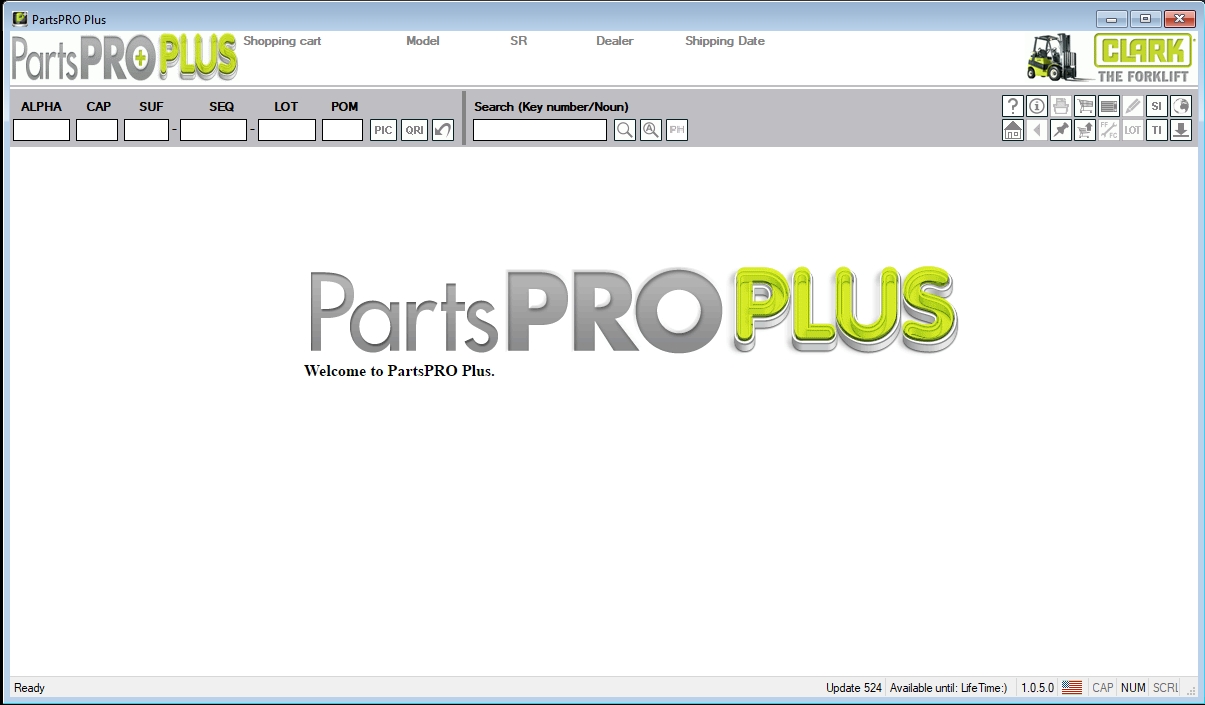Click the pushpin icon
The image size is (1205, 705).
pyautogui.click(x=1060, y=130)
